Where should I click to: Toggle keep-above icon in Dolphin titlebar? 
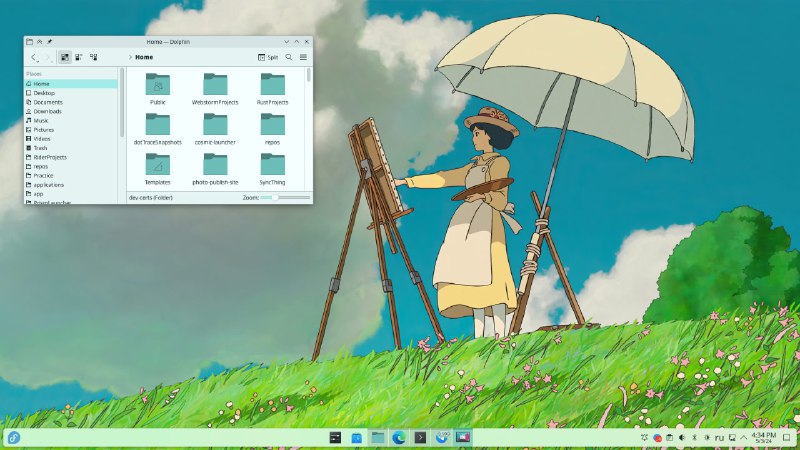click(40, 42)
